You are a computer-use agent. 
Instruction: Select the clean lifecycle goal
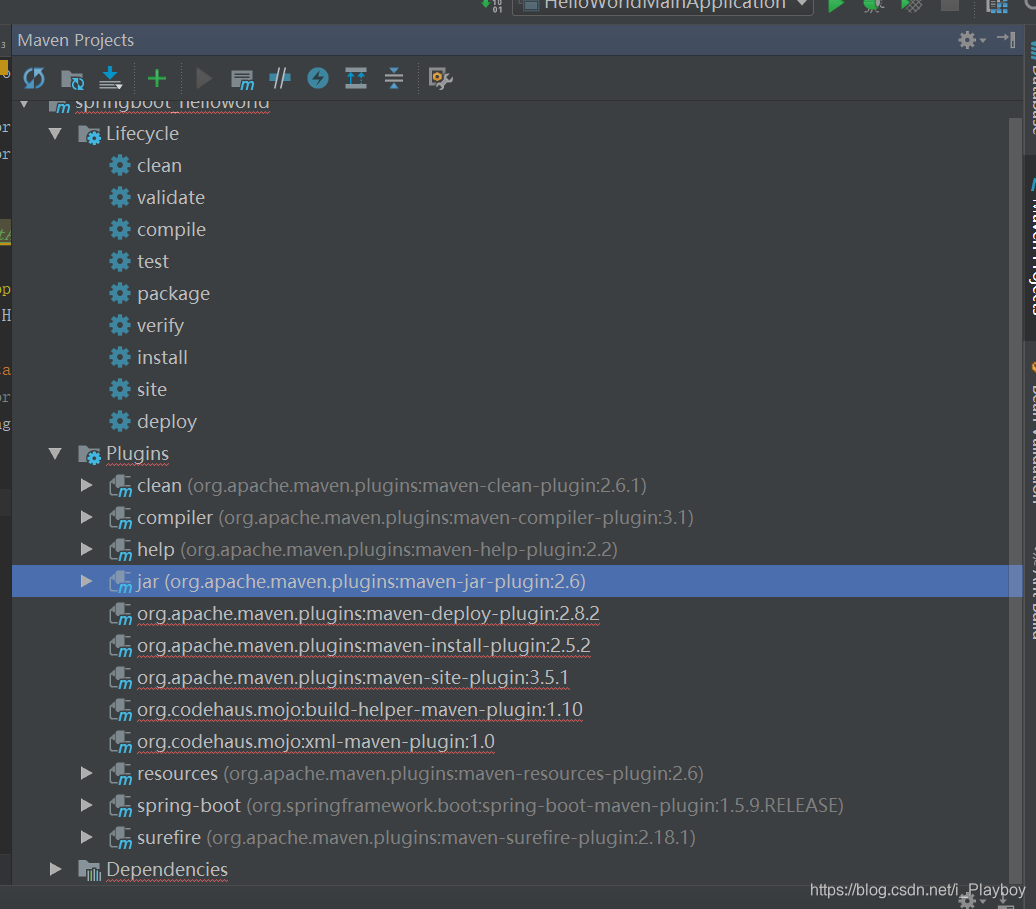[x=159, y=166]
